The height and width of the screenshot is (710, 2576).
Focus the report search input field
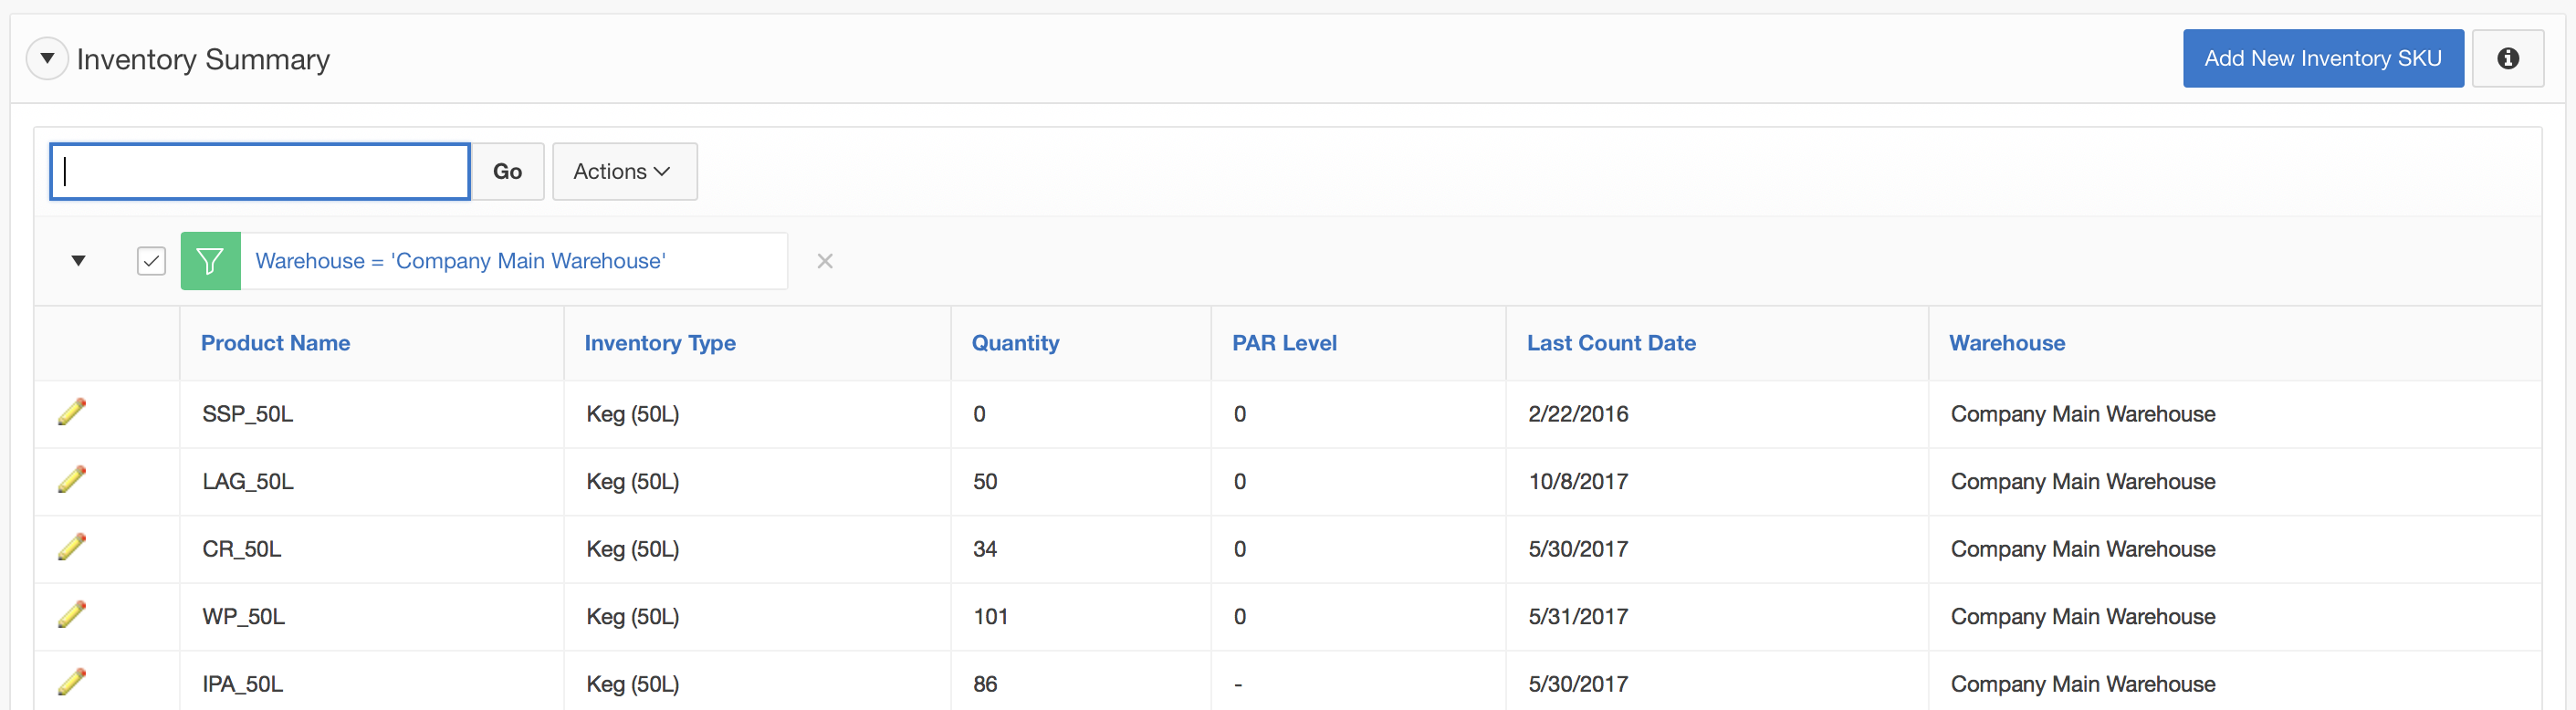coord(260,172)
